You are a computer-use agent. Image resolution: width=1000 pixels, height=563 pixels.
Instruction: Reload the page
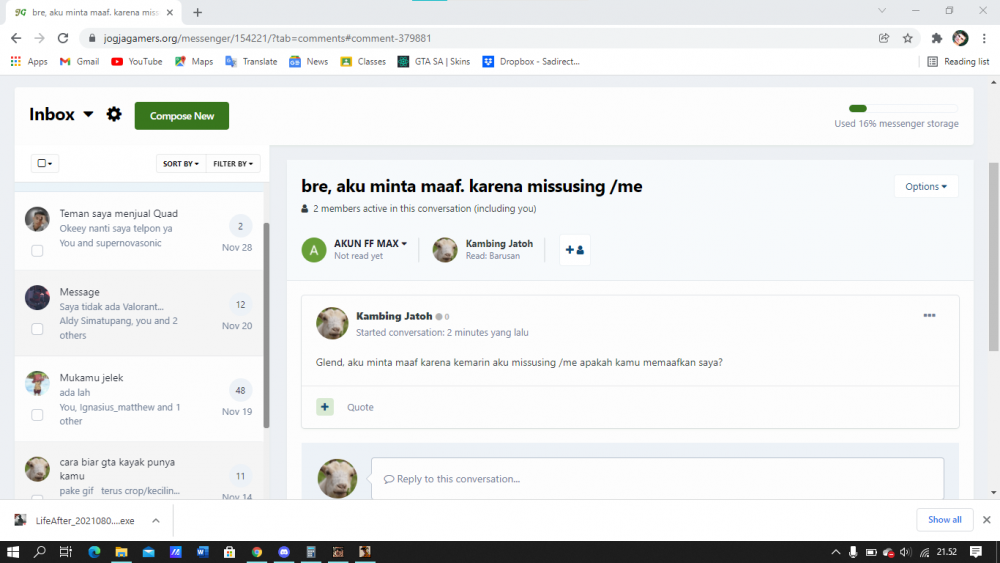62,38
